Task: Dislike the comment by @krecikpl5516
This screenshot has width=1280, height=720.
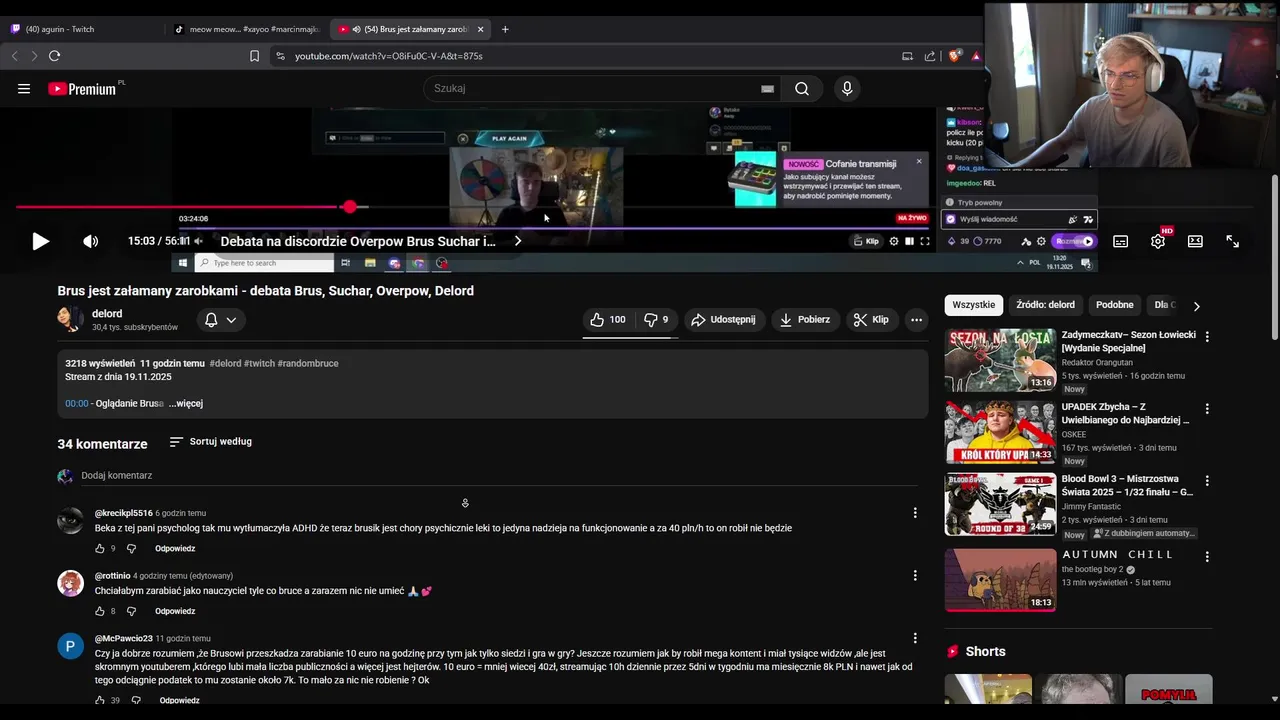Action: click(x=131, y=549)
